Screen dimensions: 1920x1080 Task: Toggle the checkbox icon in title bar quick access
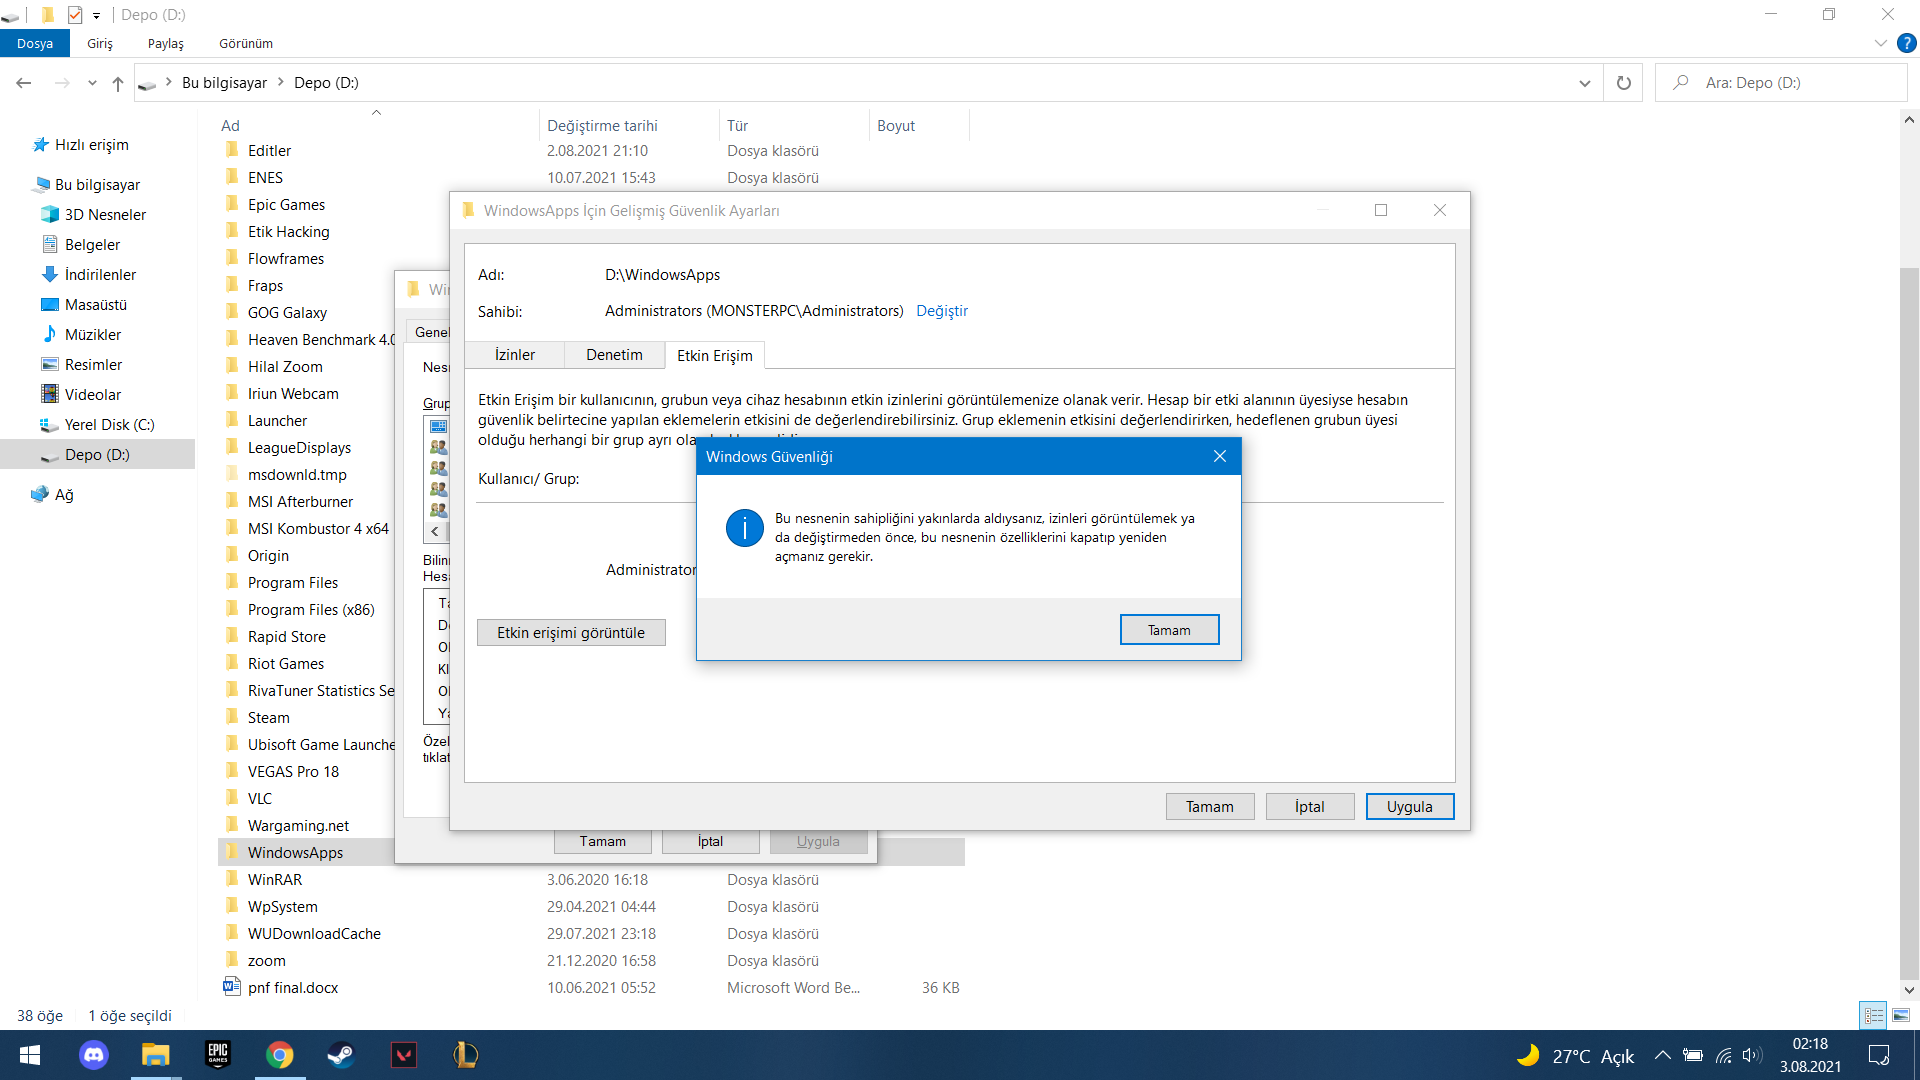click(x=75, y=15)
